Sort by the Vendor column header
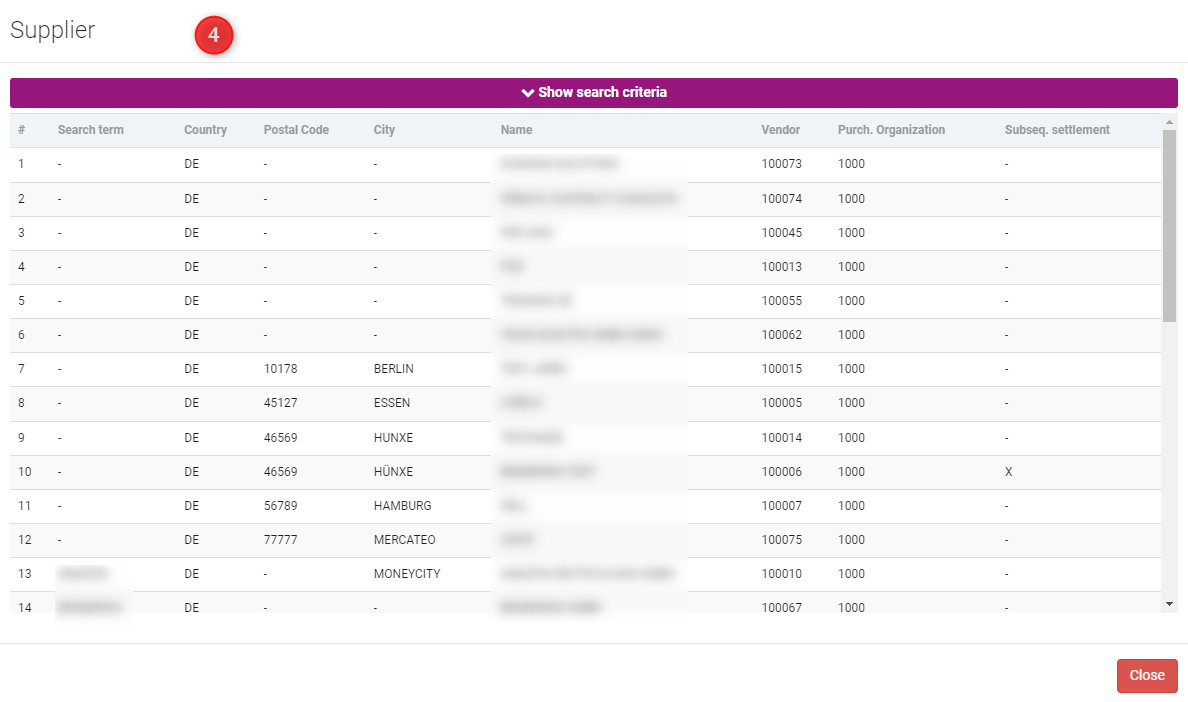The image size is (1188, 702). (x=781, y=130)
